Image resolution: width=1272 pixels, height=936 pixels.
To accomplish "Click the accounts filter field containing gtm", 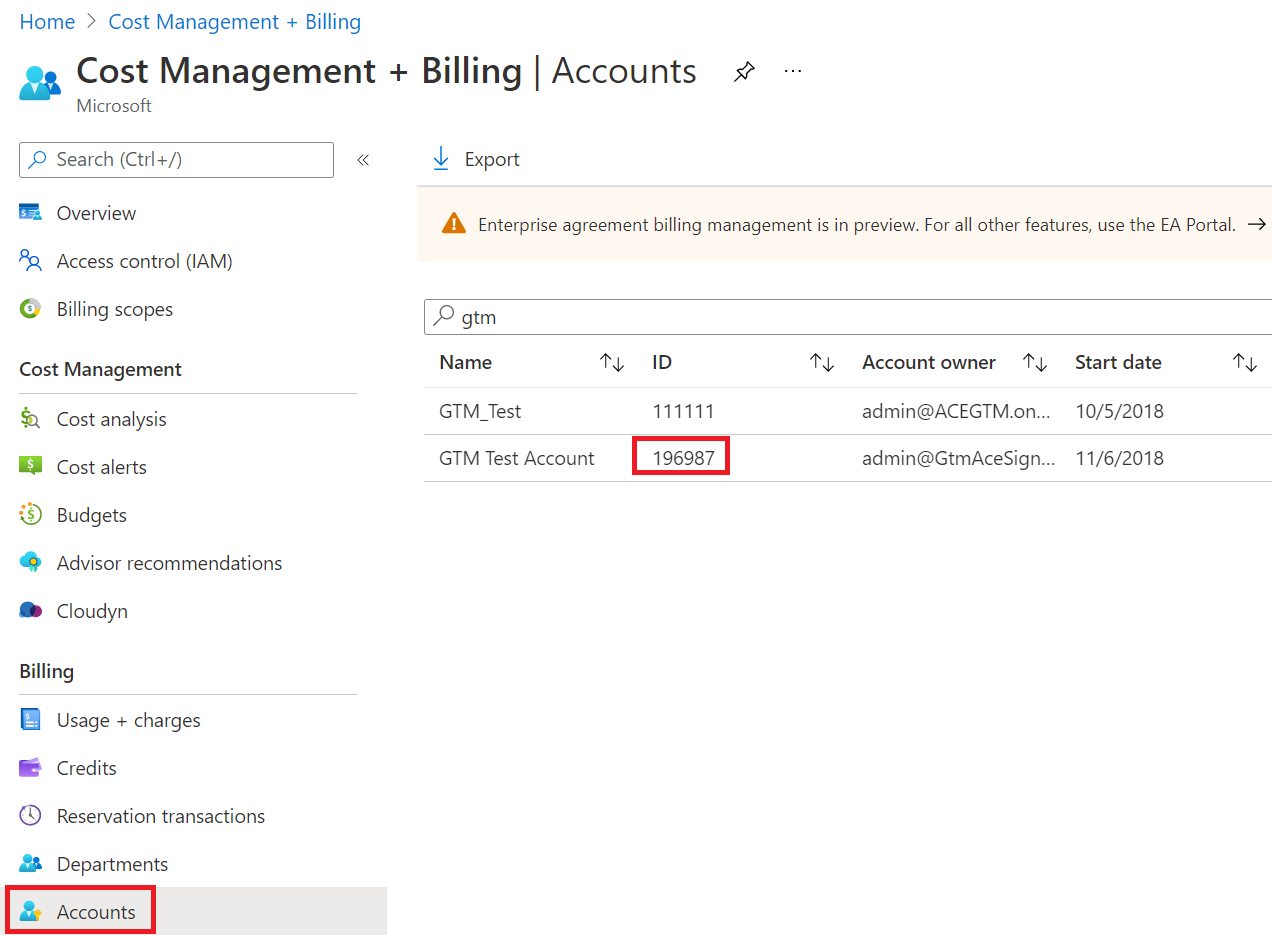I will click(850, 317).
